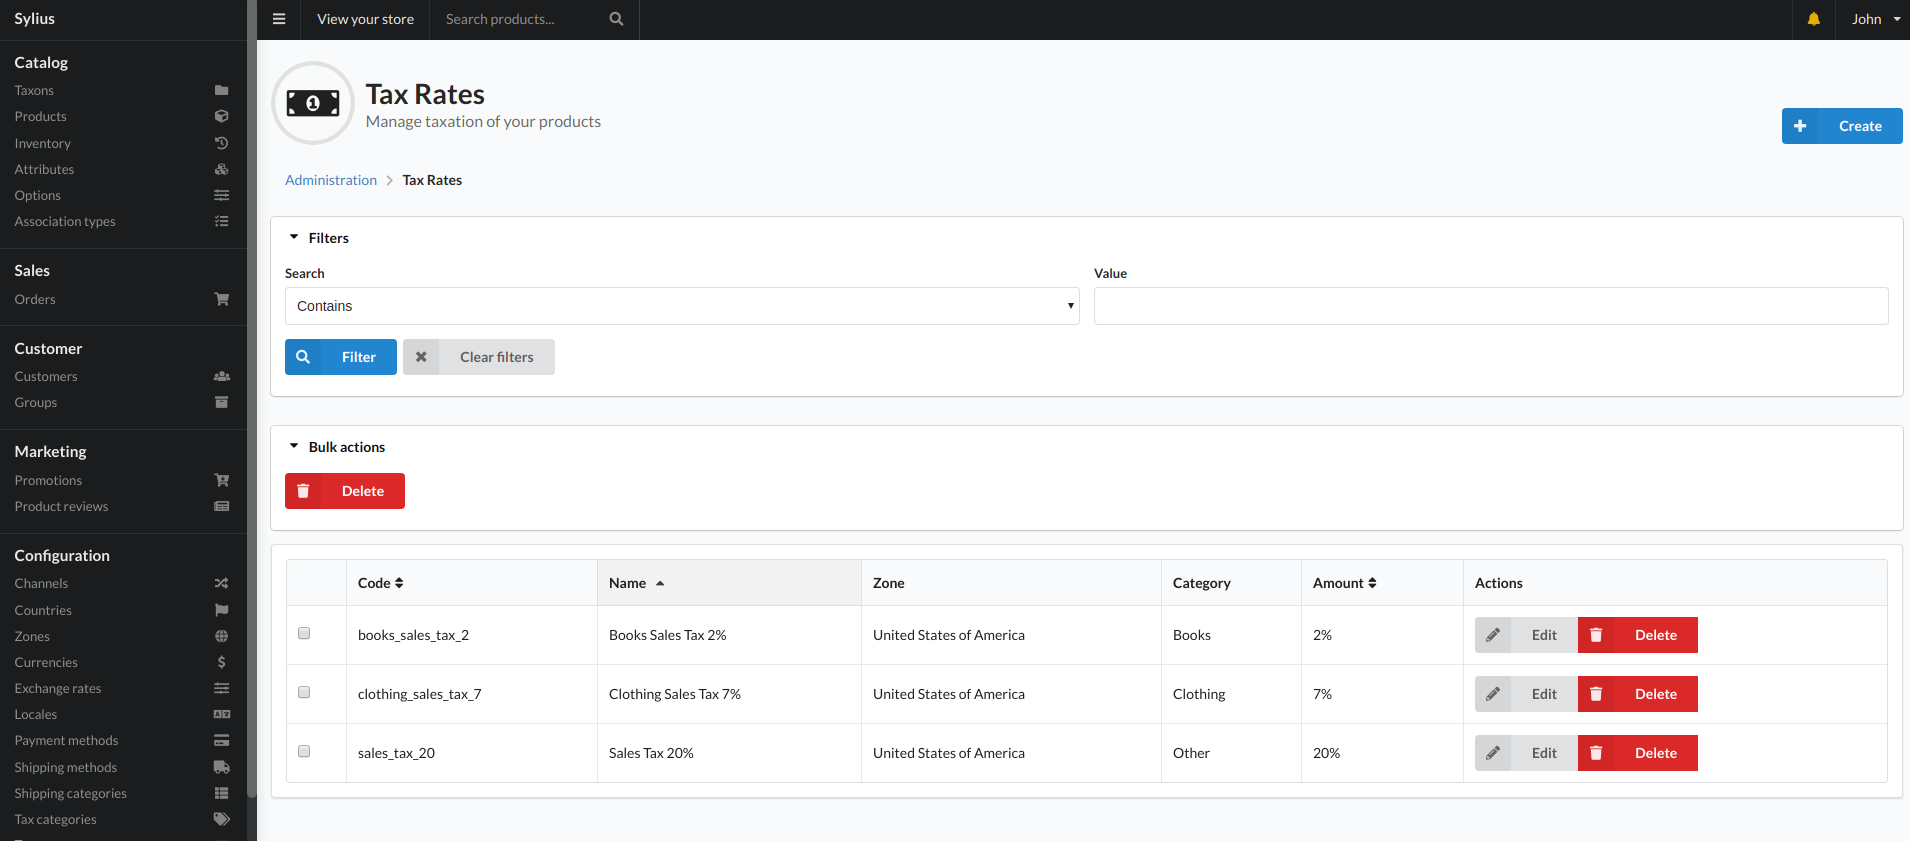Click the Create tax rate button
1910x841 pixels.
(1842, 126)
